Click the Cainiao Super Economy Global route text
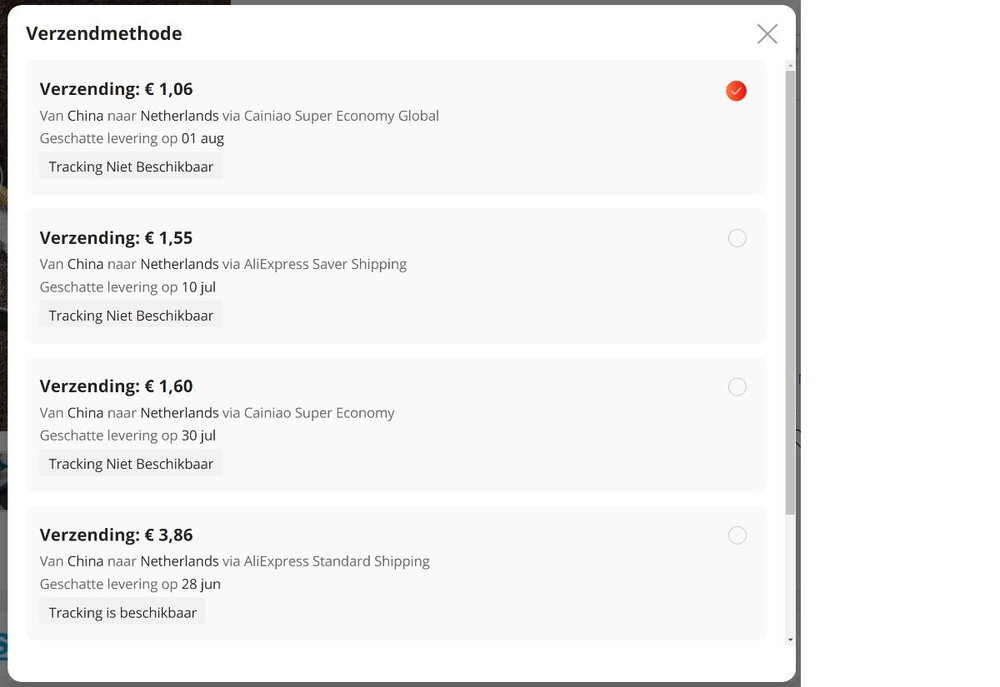1000x687 pixels. [239, 116]
